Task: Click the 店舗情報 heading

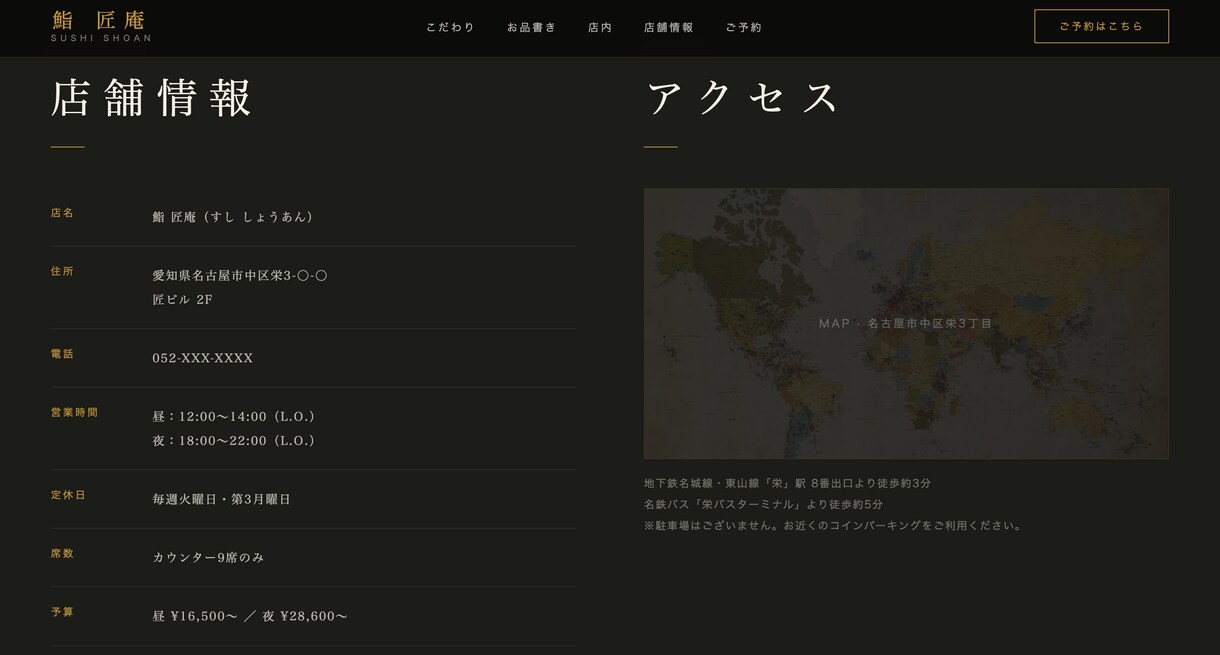Action: (x=151, y=98)
